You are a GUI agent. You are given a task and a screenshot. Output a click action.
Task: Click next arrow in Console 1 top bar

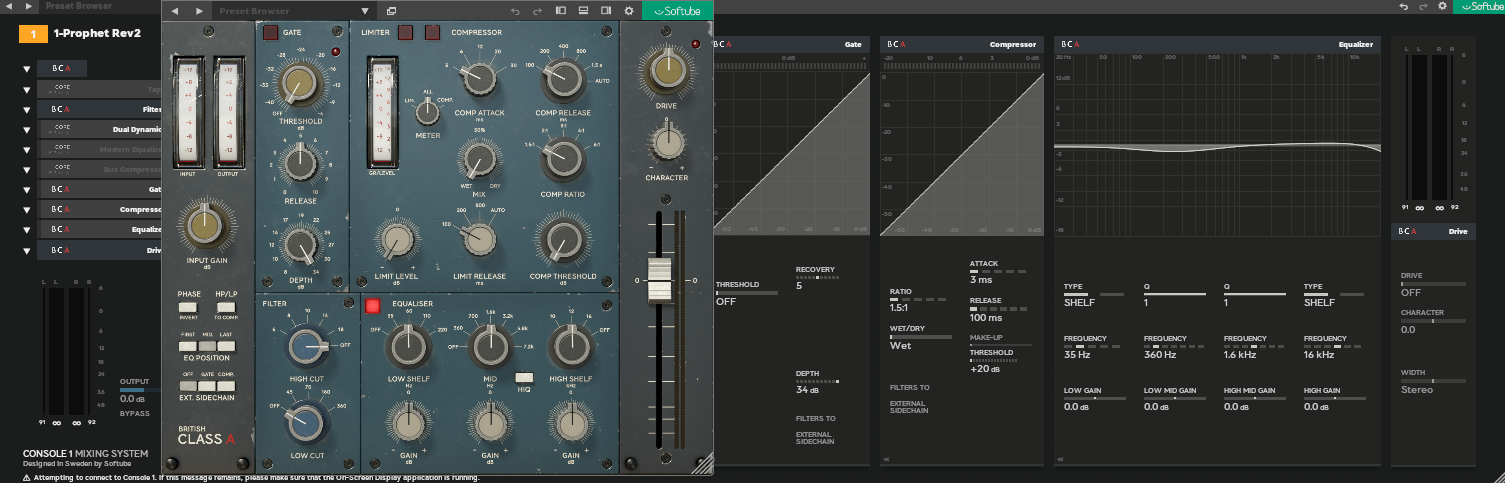tap(30, 6)
